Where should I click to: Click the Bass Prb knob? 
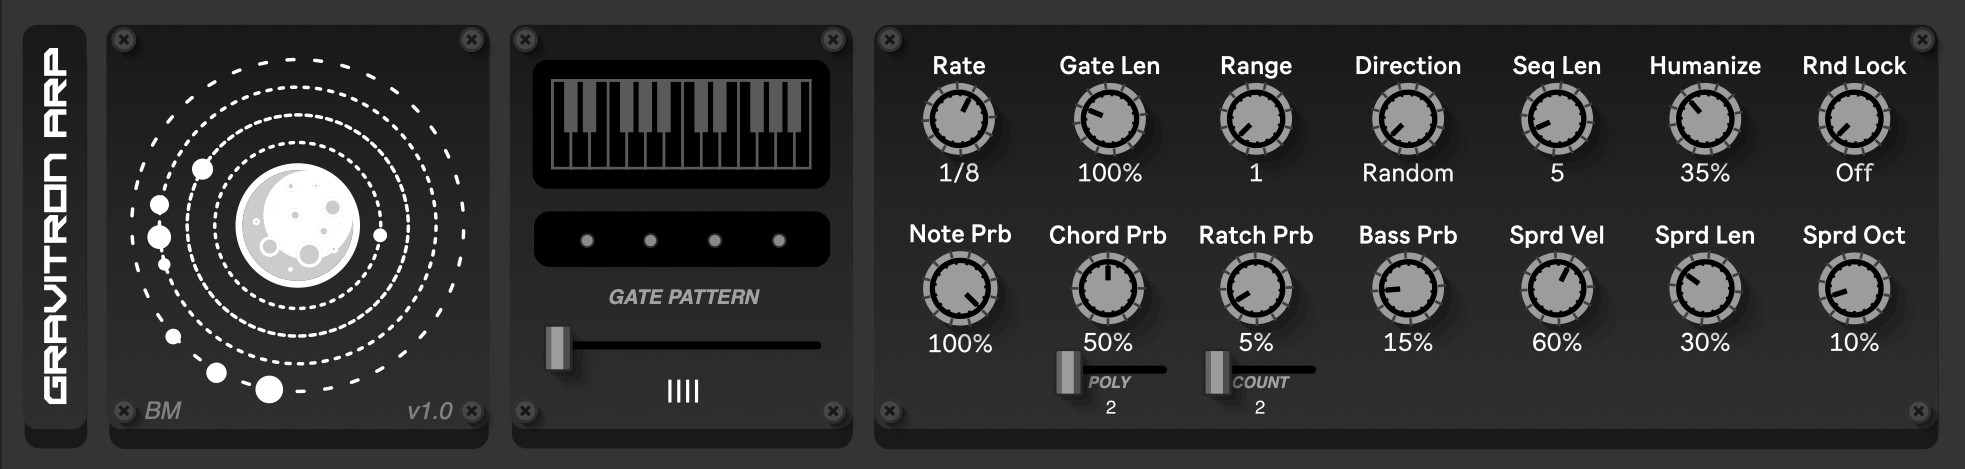[x=1407, y=290]
